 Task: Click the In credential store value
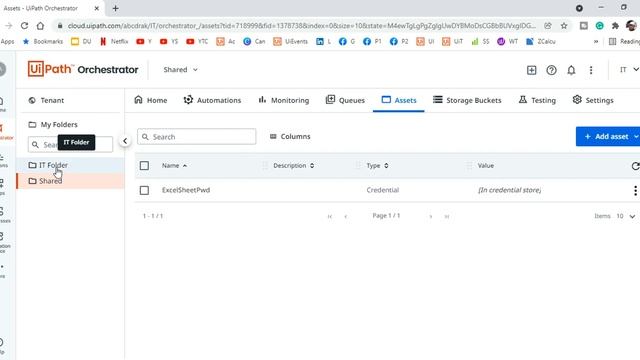click(509, 190)
